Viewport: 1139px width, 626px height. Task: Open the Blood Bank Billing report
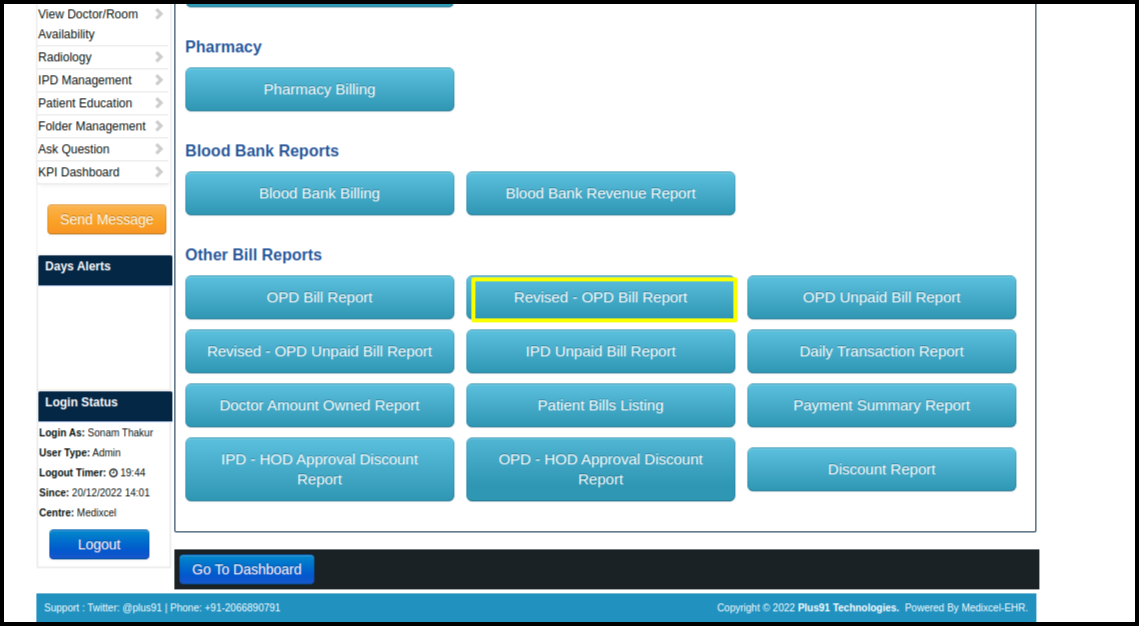pos(319,193)
